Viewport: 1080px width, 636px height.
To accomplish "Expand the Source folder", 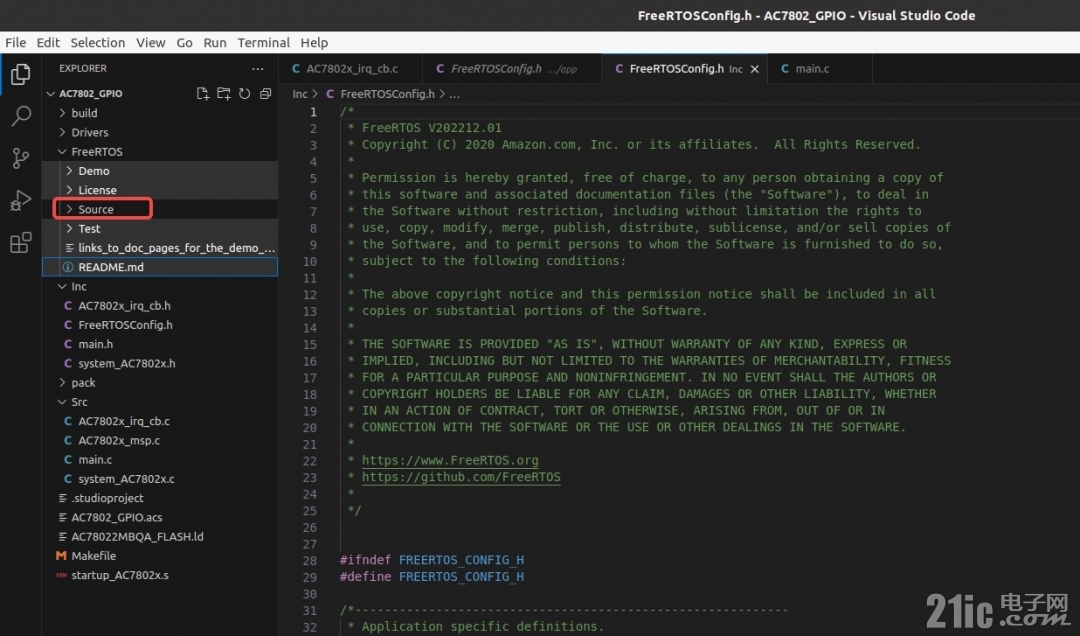I will 69,209.
